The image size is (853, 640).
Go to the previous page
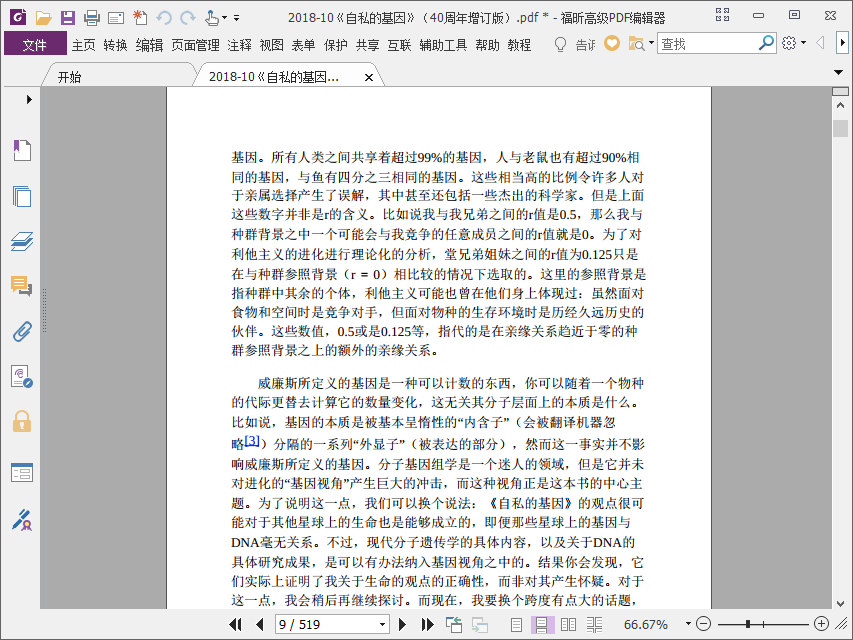point(259,624)
